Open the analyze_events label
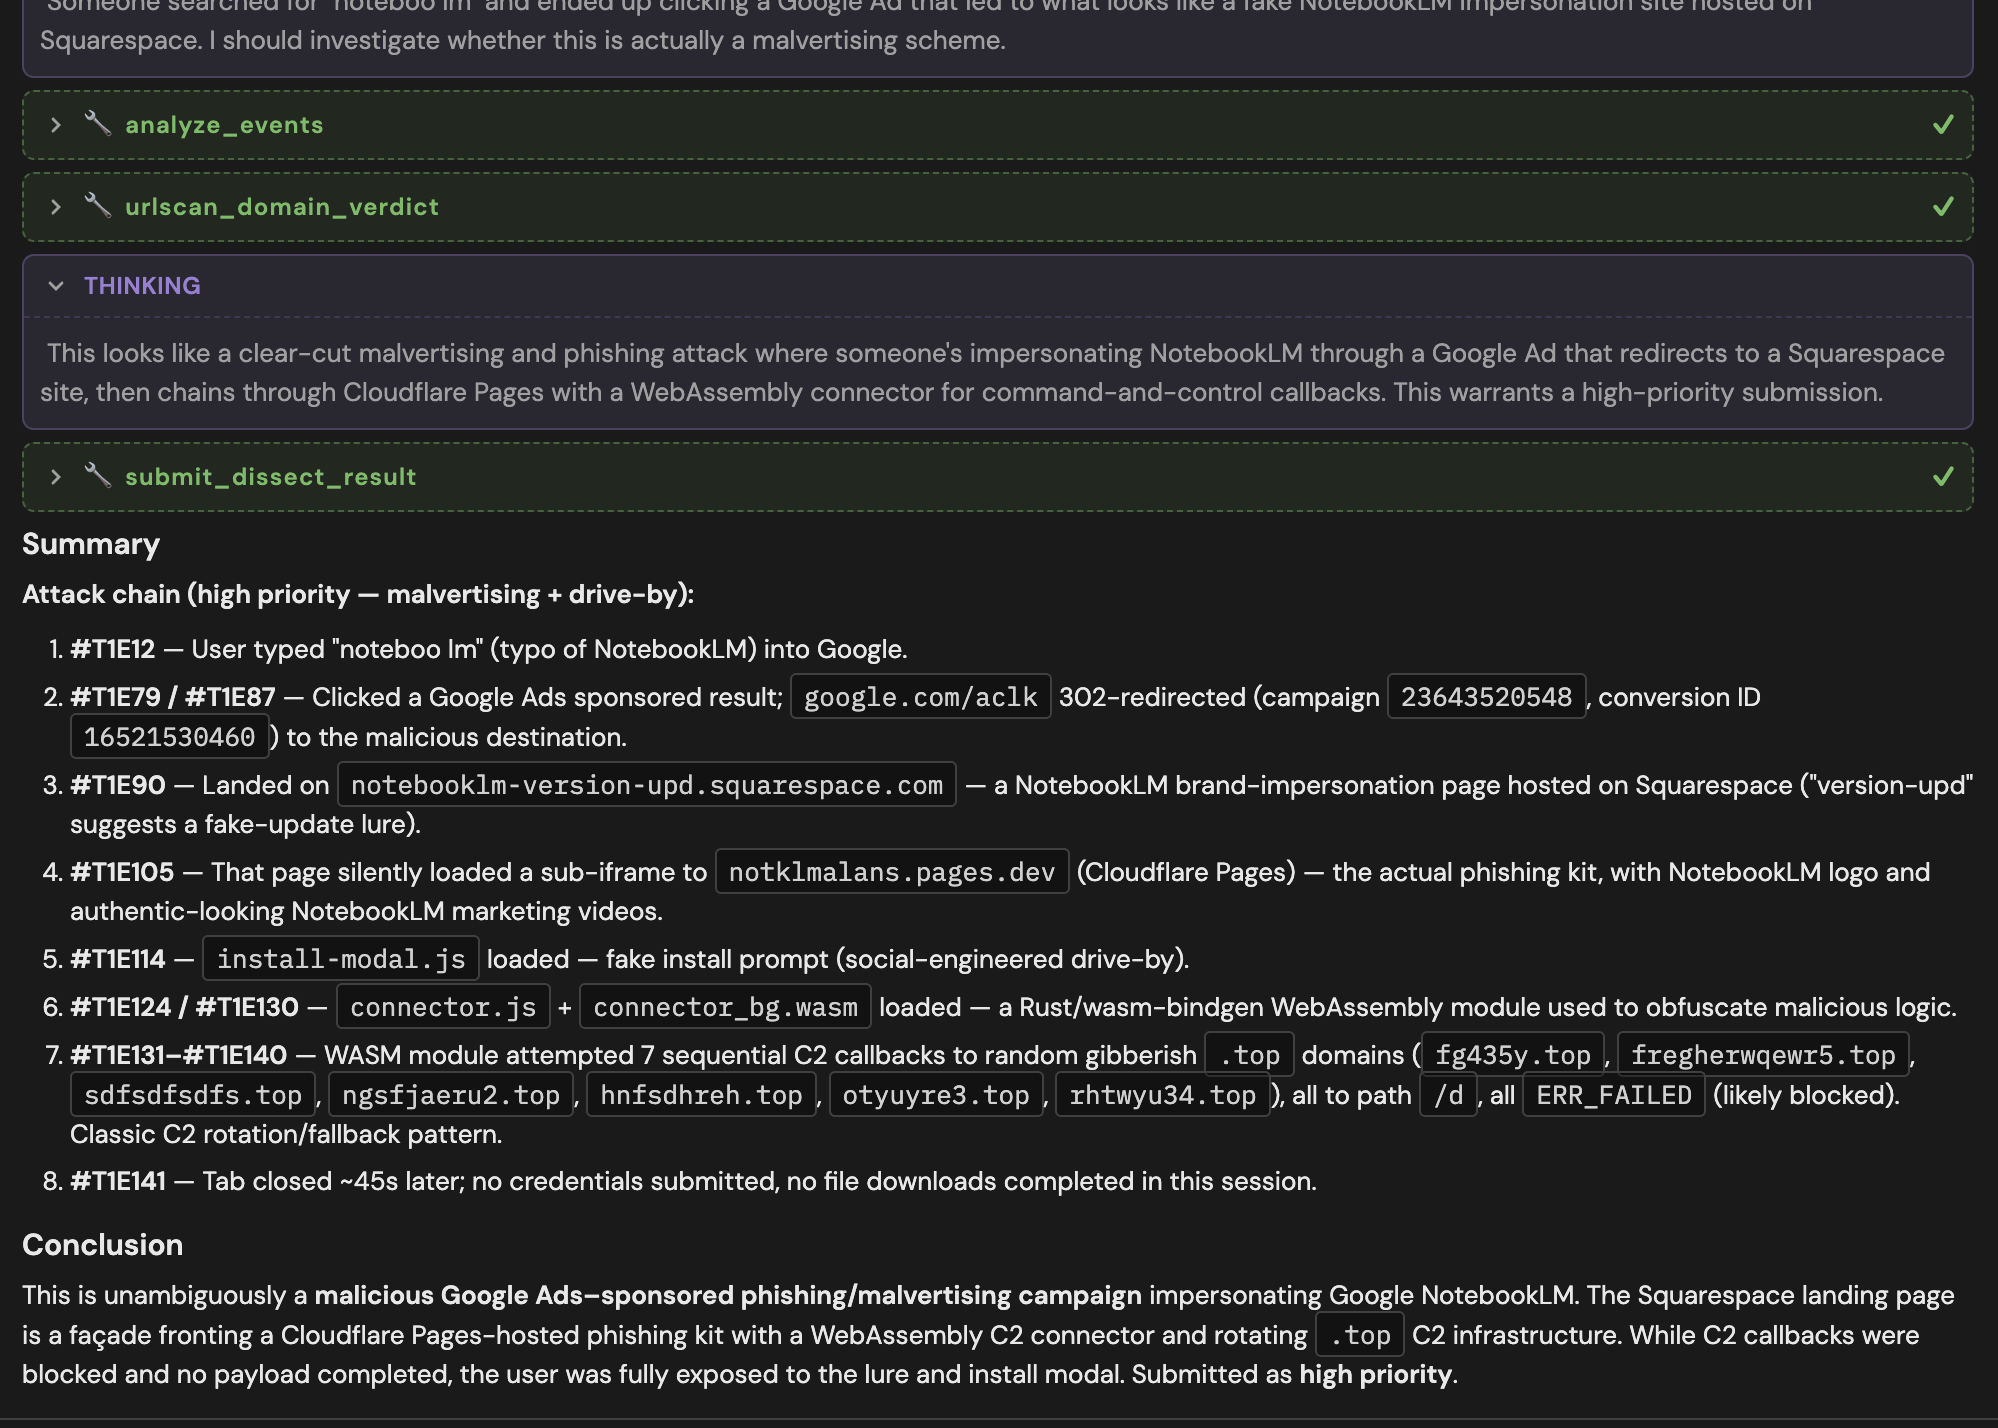 coord(224,125)
